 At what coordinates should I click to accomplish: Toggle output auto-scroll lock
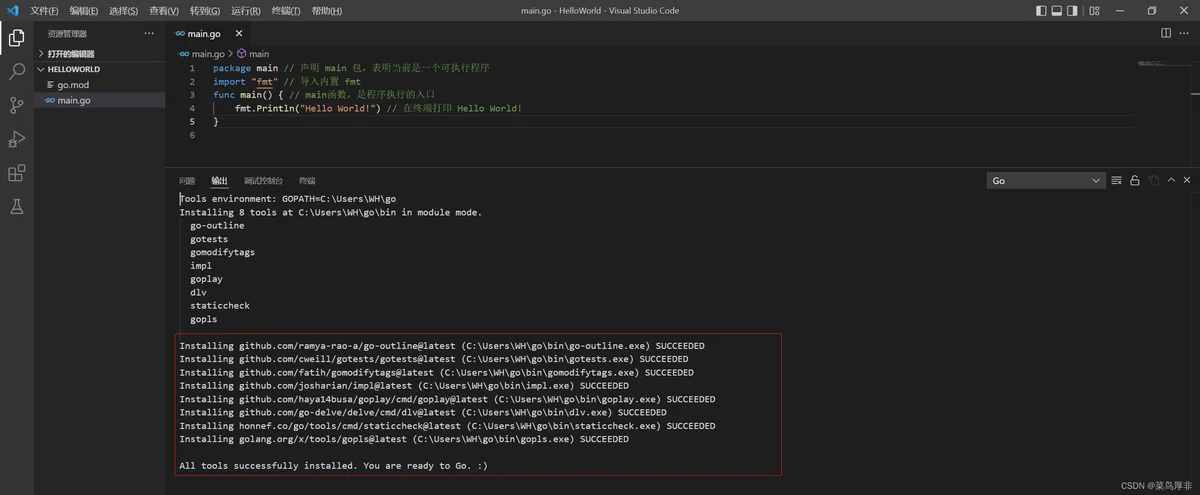click(x=1135, y=181)
